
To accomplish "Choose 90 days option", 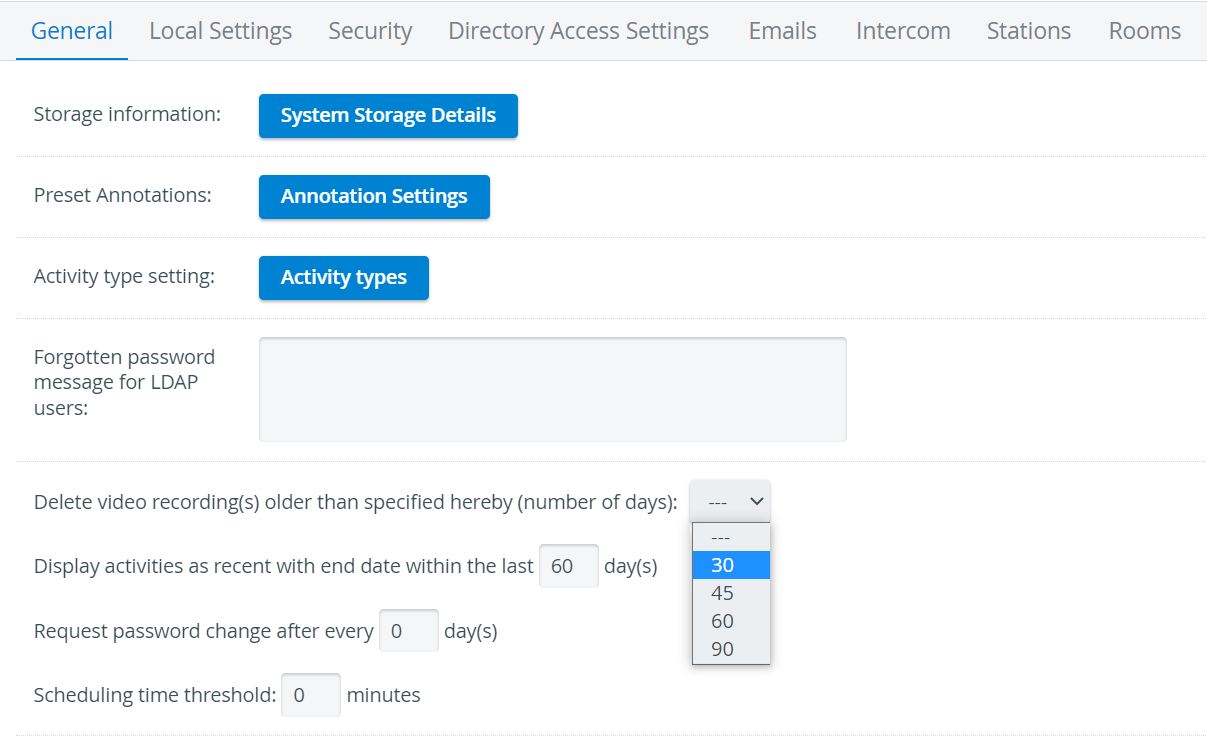I will coord(731,649).
